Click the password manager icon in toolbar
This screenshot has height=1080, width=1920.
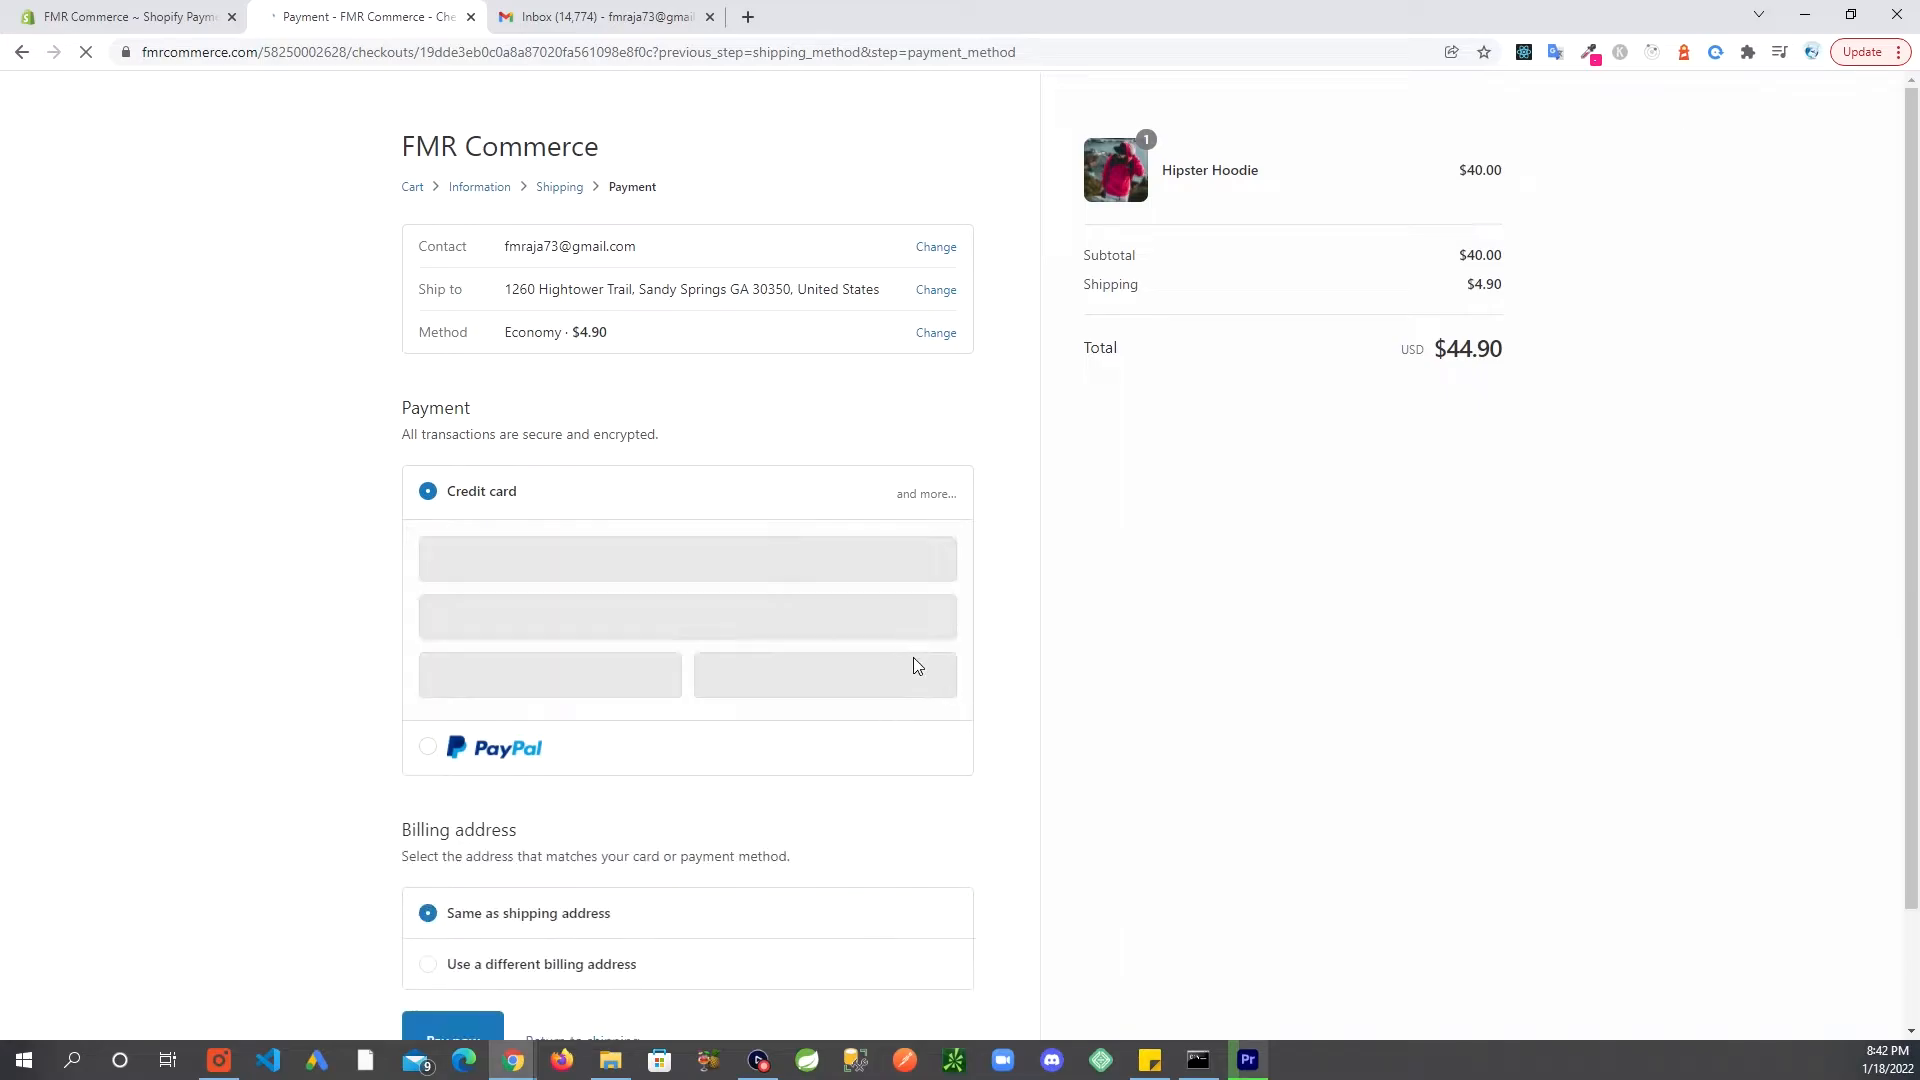click(x=1621, y=51)
